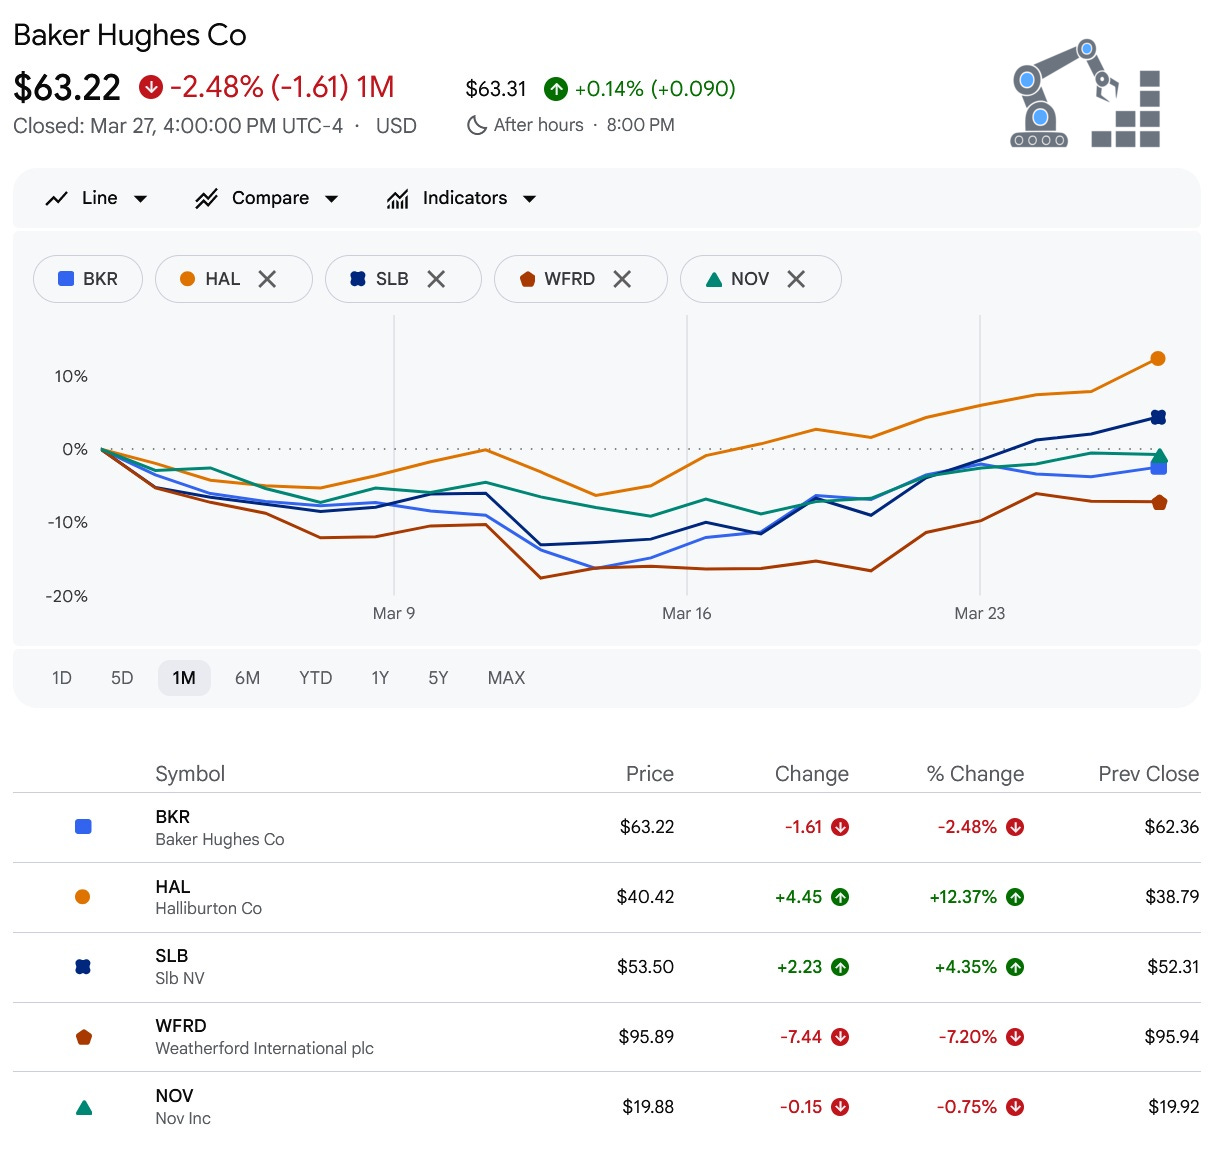Remove HAL from the comparison

tap(267, 279)
